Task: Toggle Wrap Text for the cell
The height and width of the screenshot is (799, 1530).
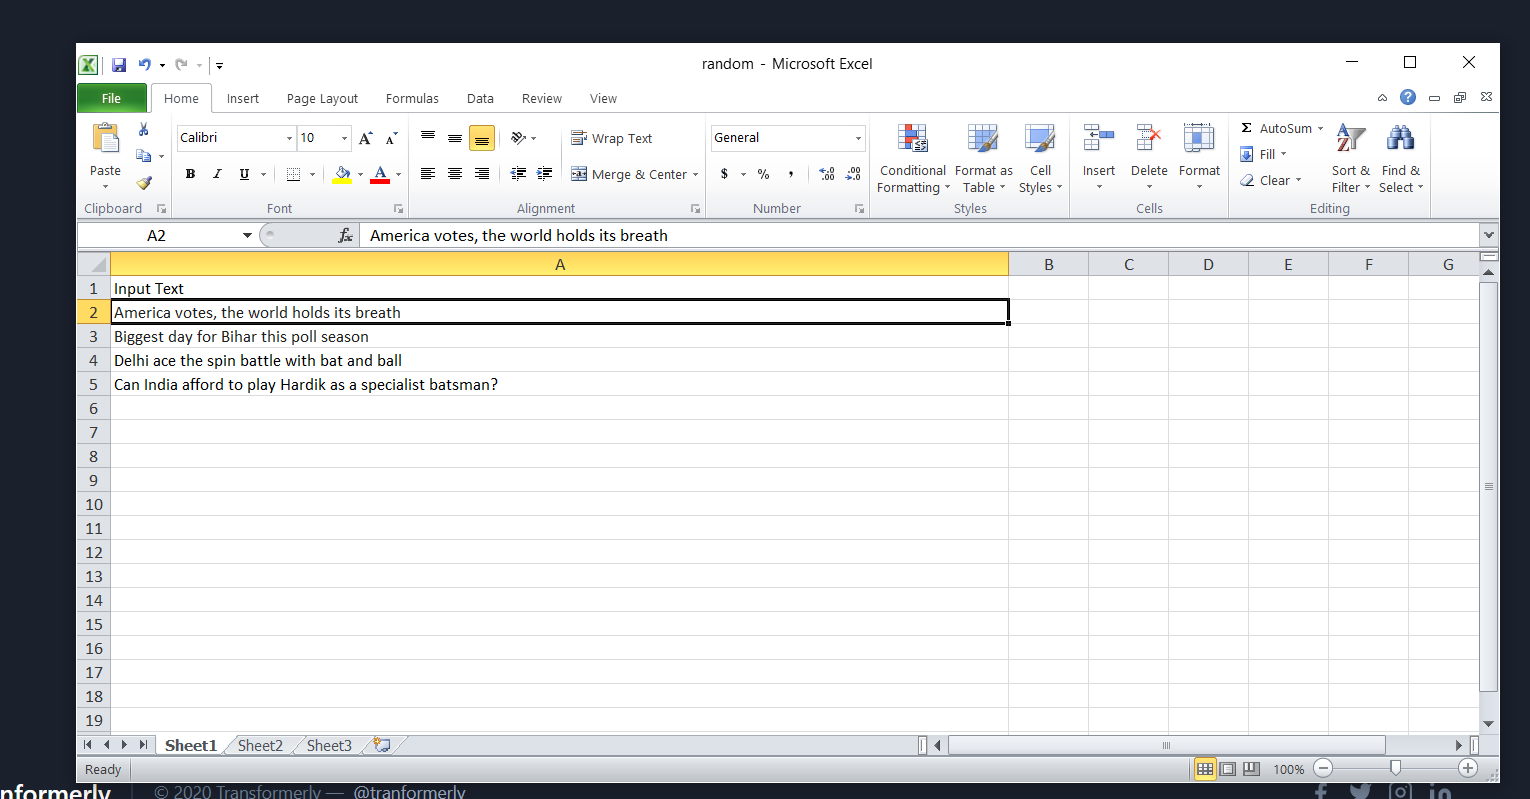Action: (611, 138)
